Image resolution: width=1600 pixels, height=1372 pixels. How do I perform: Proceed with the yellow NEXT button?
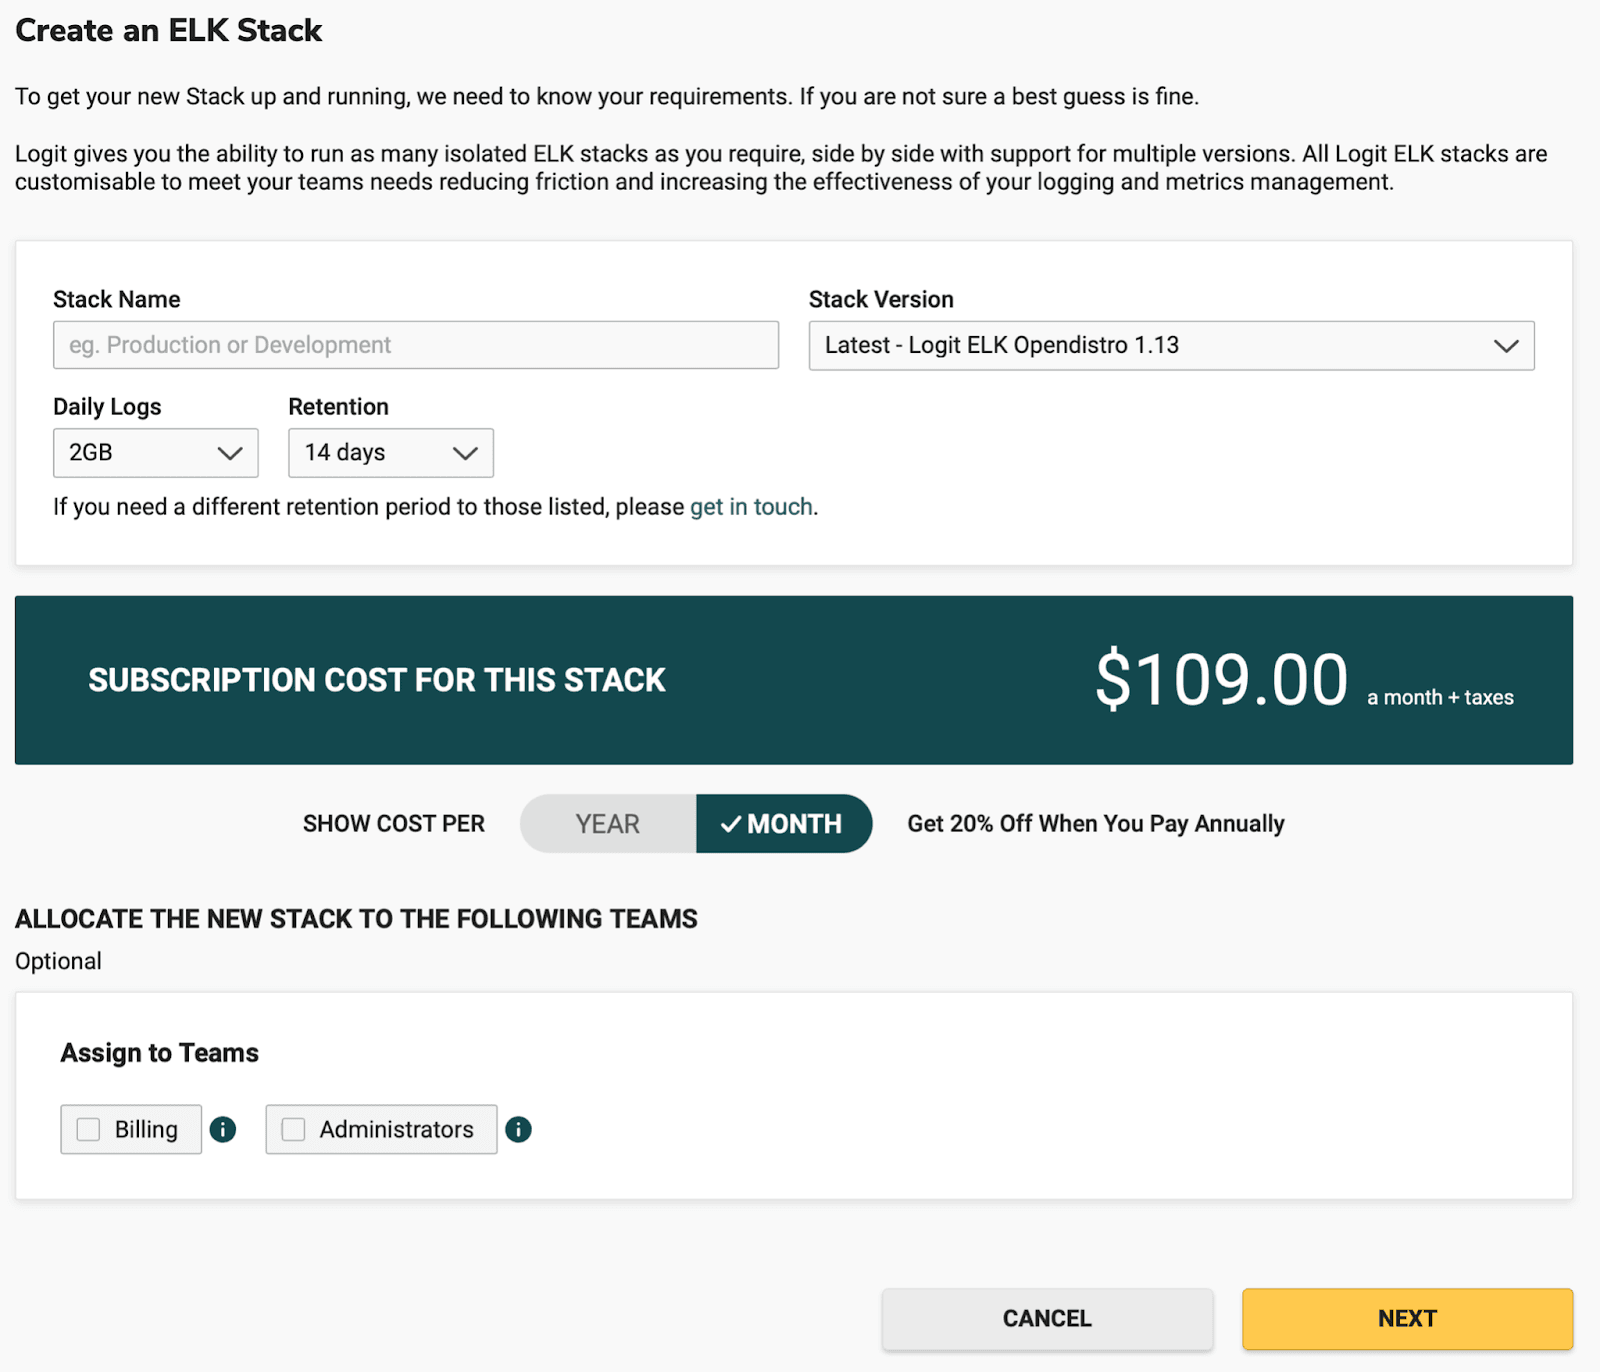[x=1407, y=1318]
